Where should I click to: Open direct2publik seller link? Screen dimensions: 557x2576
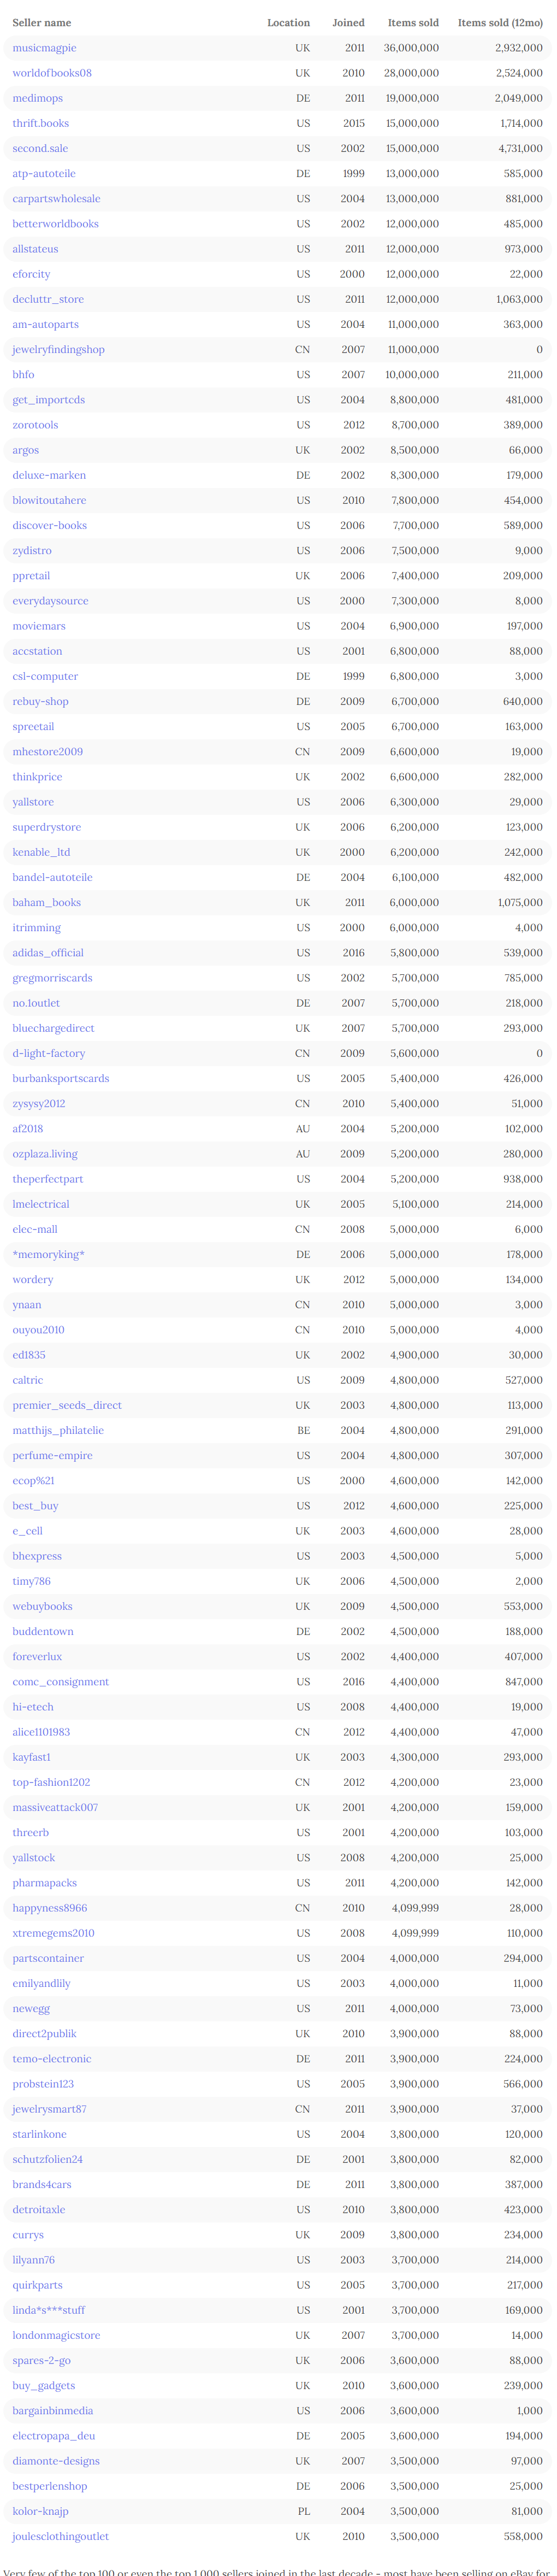point(44,2033)
